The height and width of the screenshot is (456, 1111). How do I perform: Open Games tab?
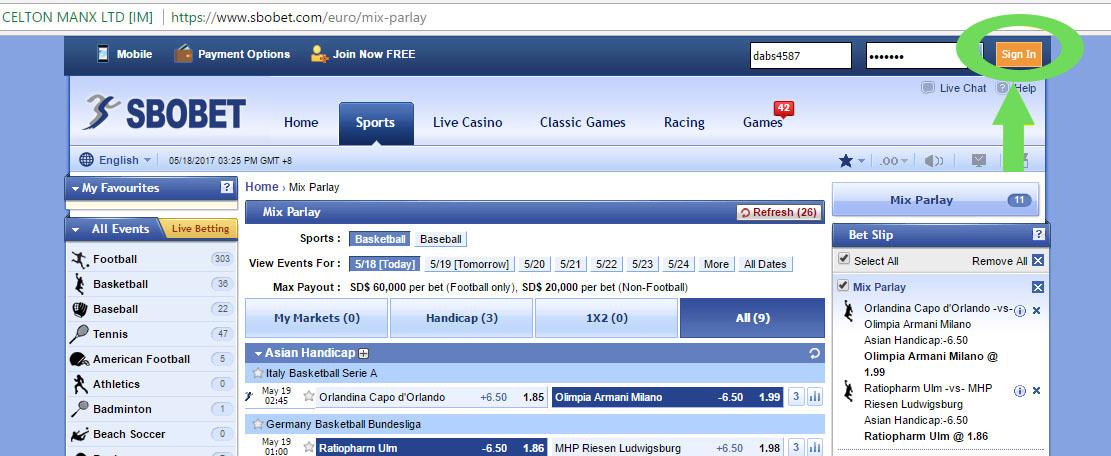tap(762, 122)
